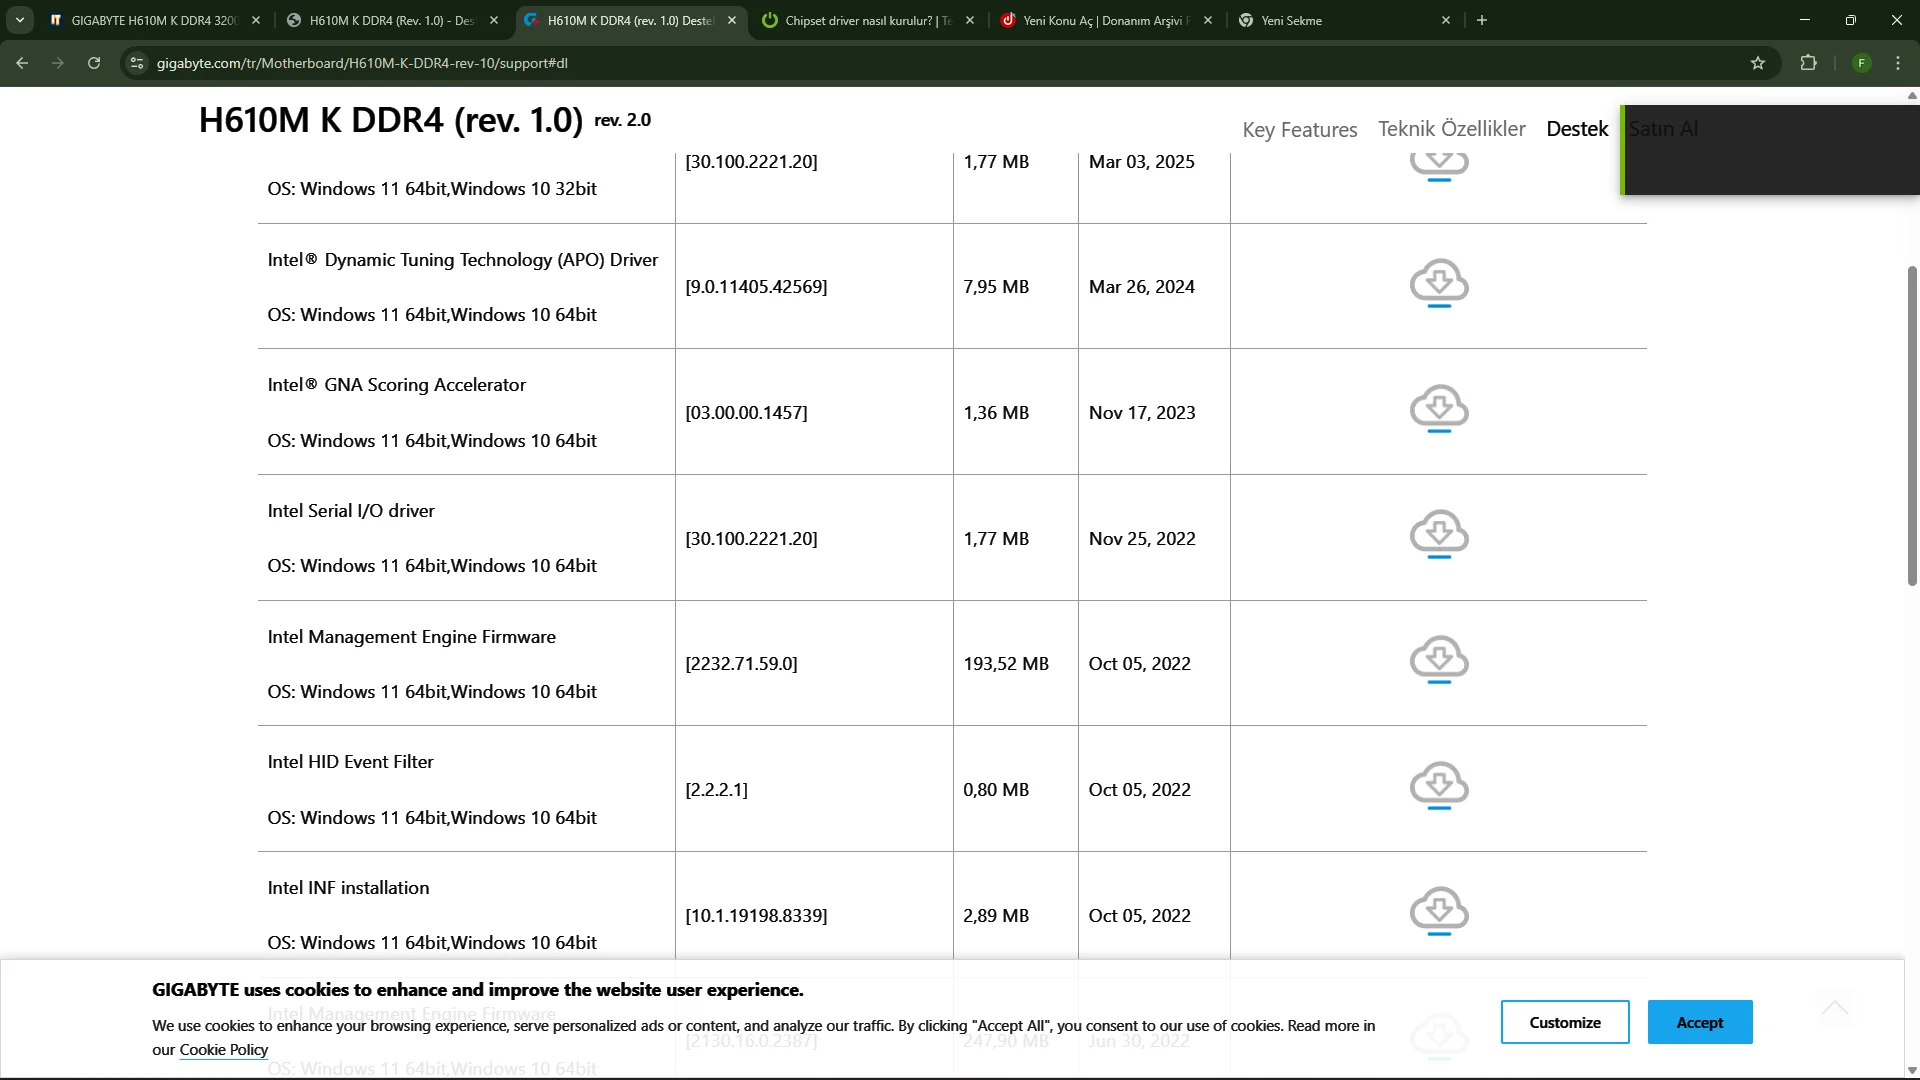The height and width of the screenshot is (1080, 1920).
Task: Reload the current page
Action: tap(94, 63)
